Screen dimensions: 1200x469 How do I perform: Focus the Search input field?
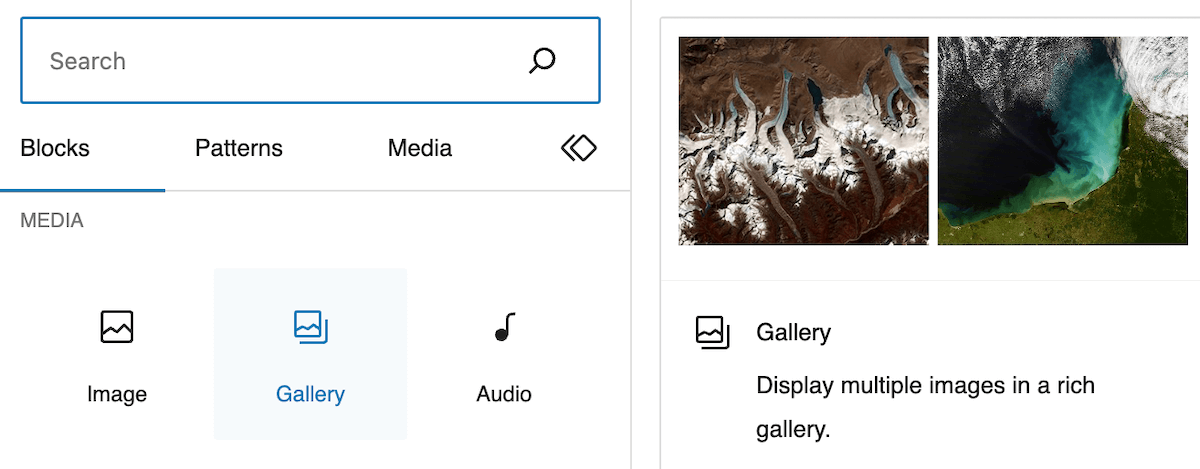pos(310,60)
